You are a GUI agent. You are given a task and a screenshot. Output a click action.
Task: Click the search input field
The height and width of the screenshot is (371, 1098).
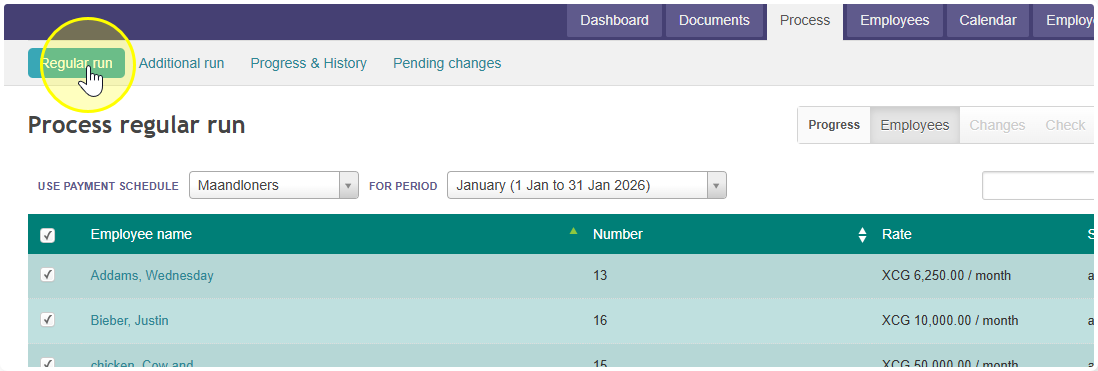point(1039,186)
